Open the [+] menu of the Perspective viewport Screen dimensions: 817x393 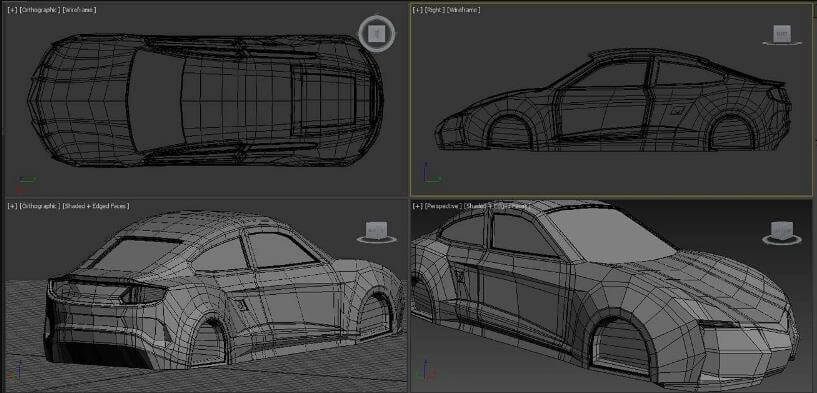[x=417, y=206]
